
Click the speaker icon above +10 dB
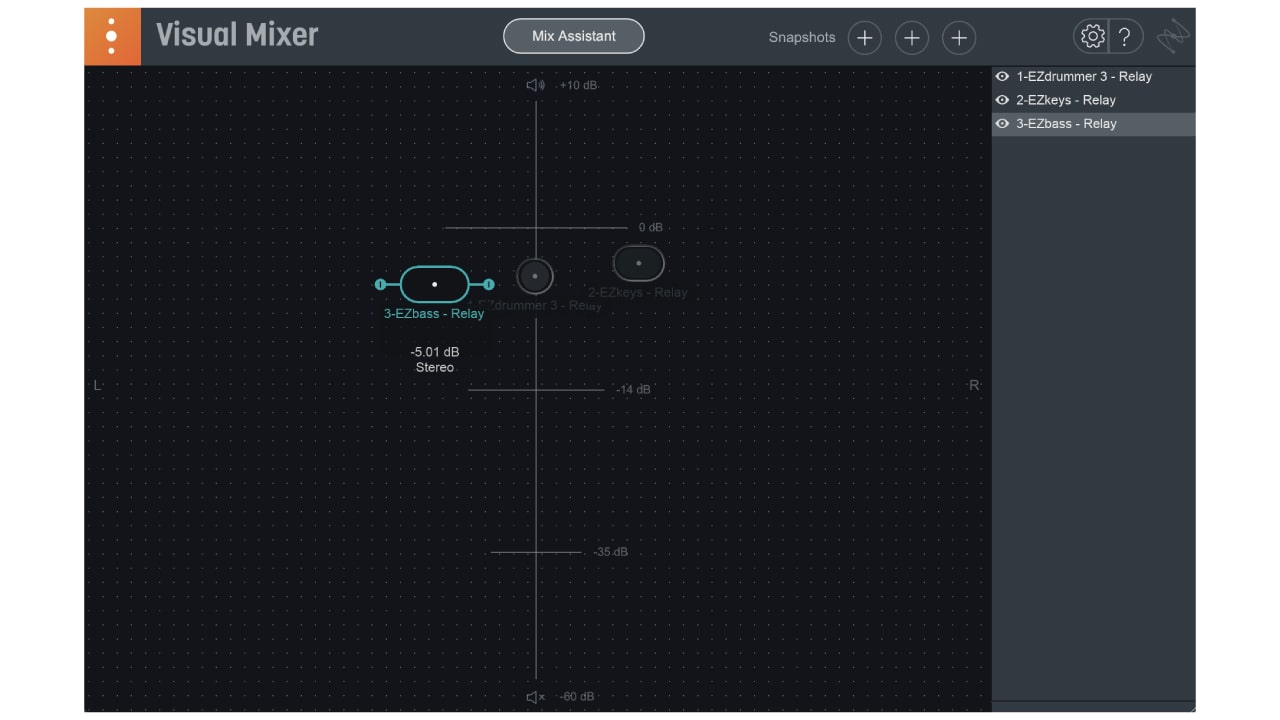(535, 85)
